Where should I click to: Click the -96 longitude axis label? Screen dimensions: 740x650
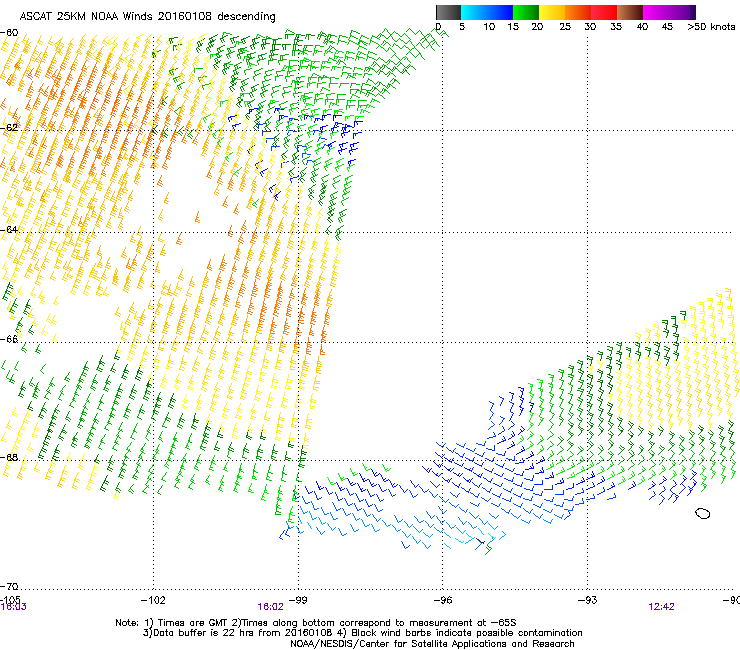(x=443, y=600)
